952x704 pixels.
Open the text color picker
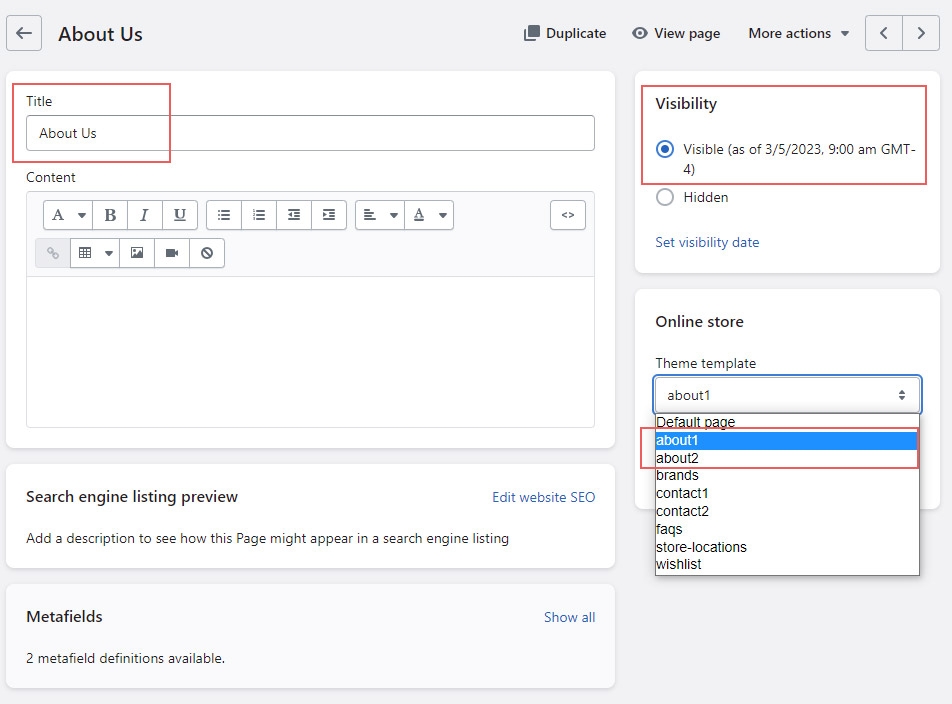[x=429, y=215]
